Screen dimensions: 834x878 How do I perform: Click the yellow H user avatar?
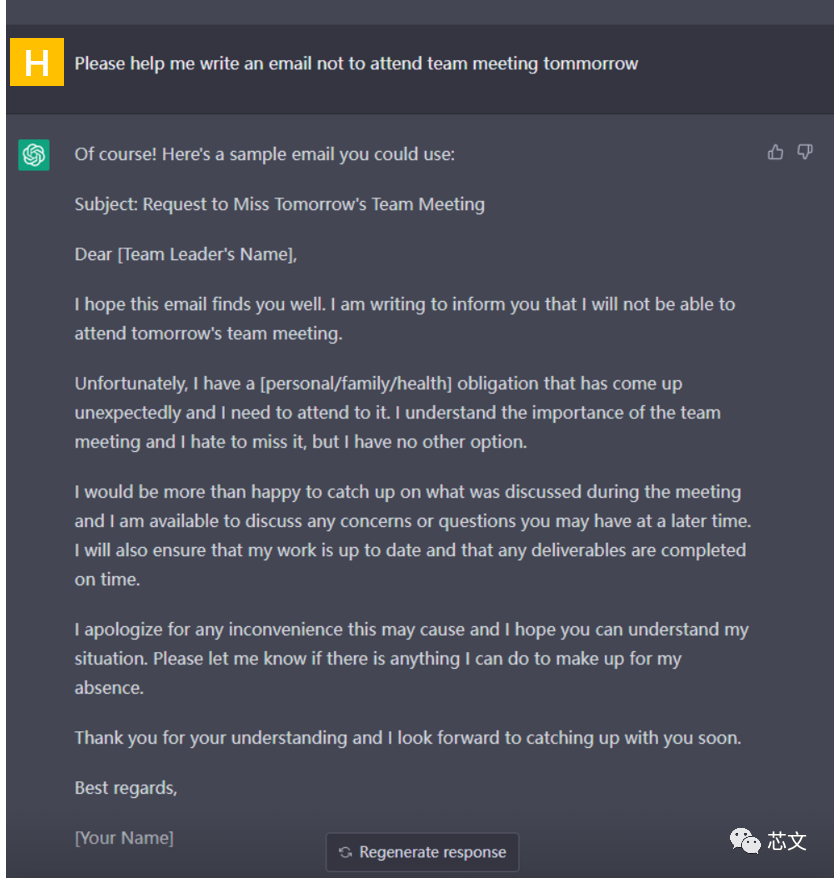pyautogui.click(x=36, y=62)
